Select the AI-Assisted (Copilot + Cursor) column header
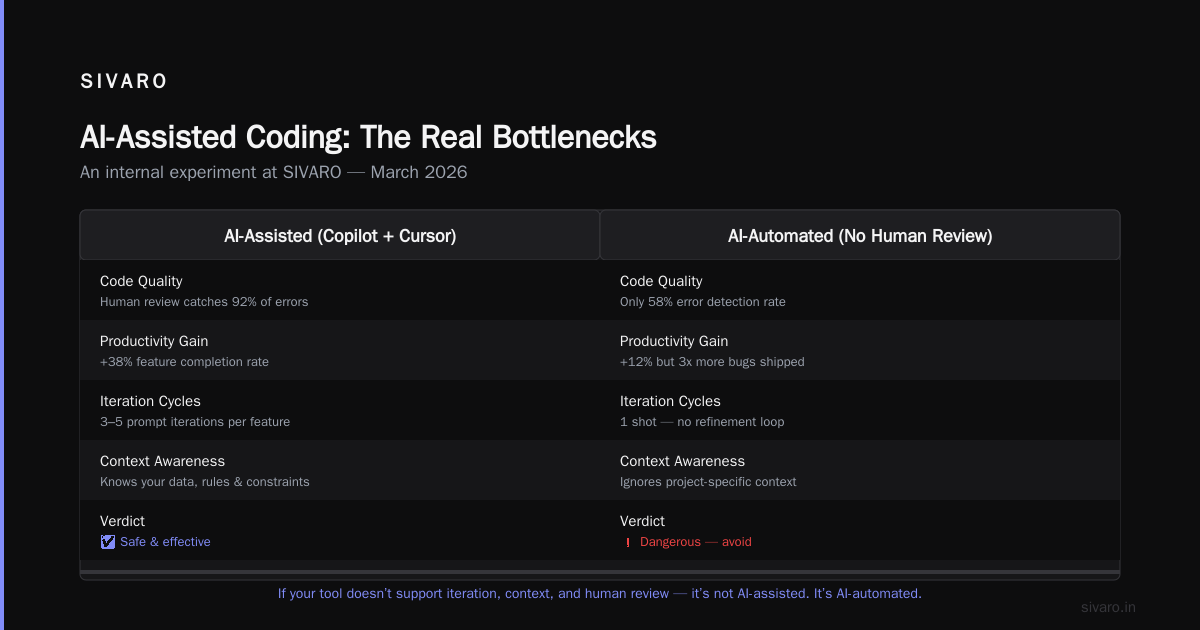This screenshot has height=630, width=1200. [340, 236]
